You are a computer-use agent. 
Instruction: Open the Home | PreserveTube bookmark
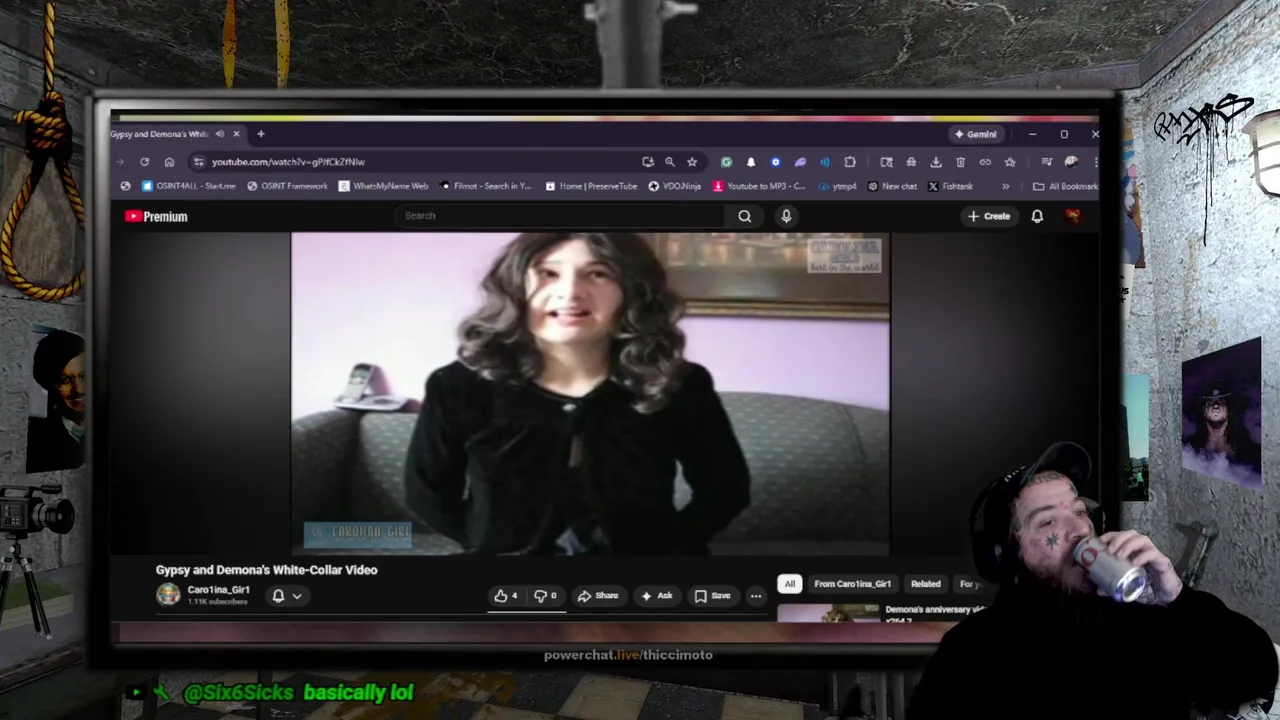tap(591, 186)
